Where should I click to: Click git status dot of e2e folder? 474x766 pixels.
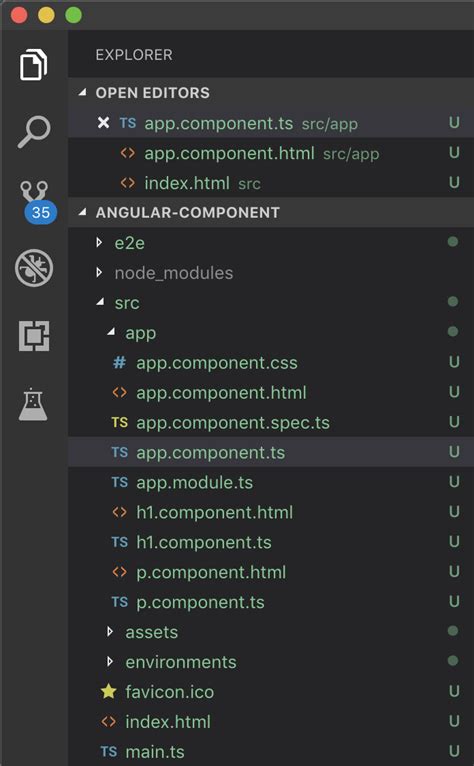point(453,241)
